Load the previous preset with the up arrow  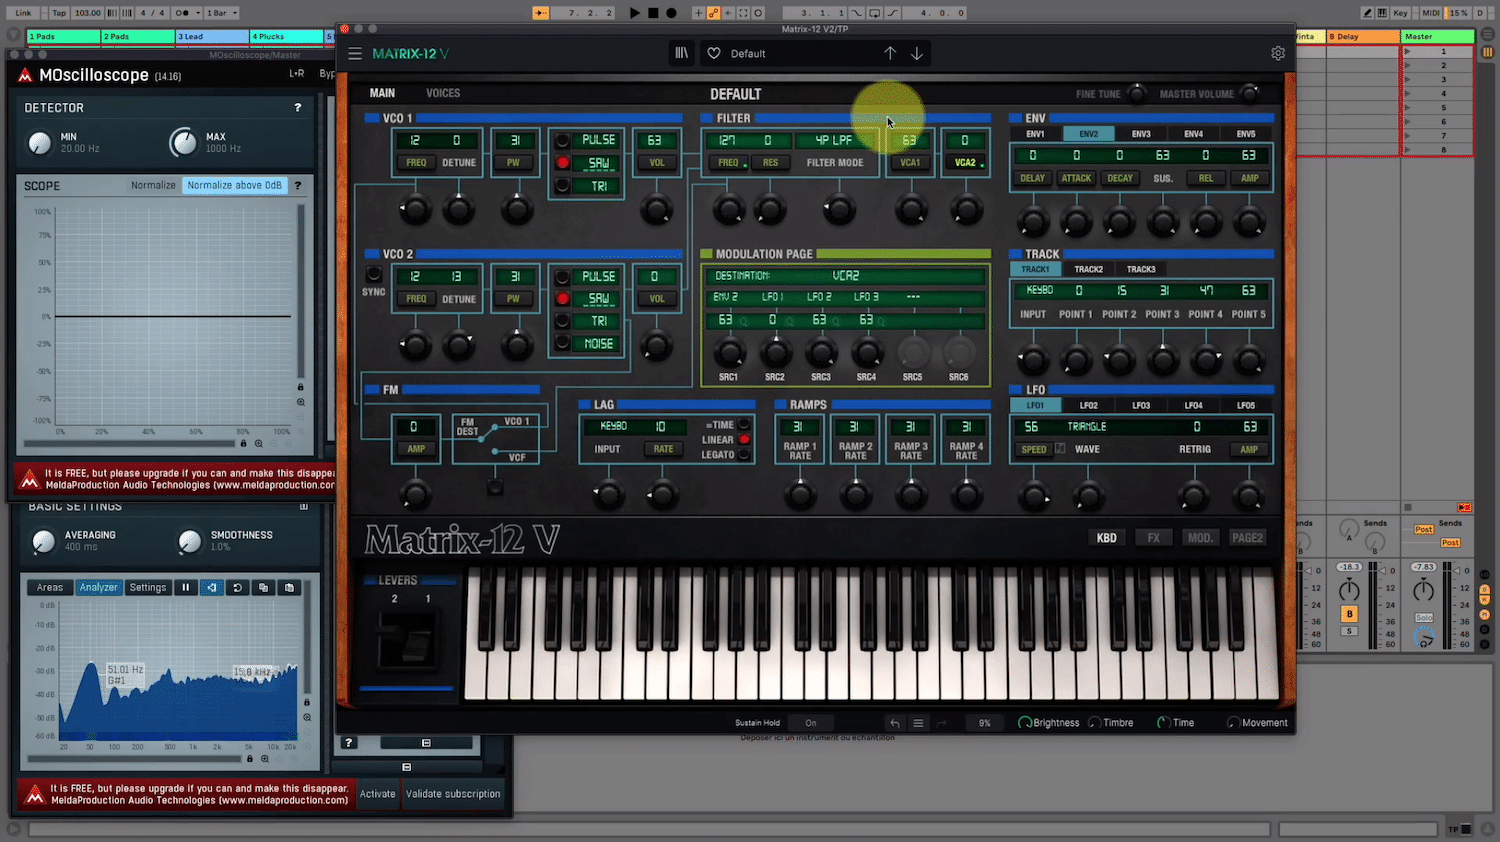point(890,53)
